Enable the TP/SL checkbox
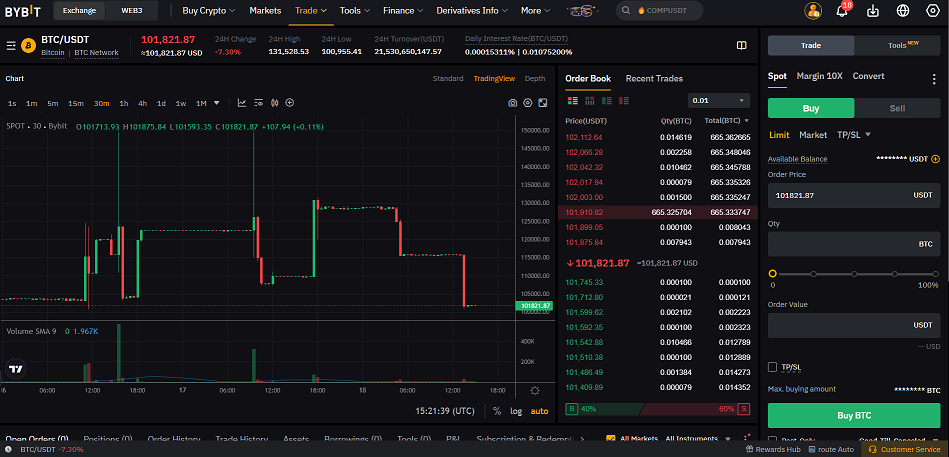 tap(772, 367)
